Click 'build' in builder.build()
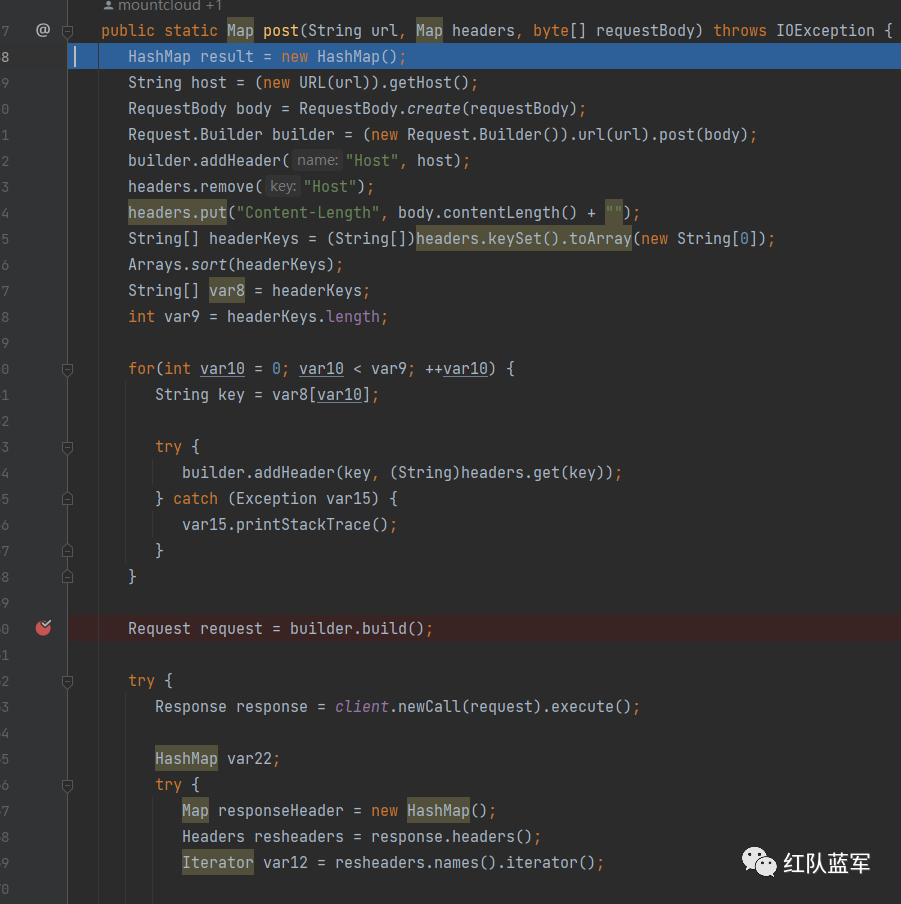The width and height of the screenshot is (901, 904). click(384, 628)
